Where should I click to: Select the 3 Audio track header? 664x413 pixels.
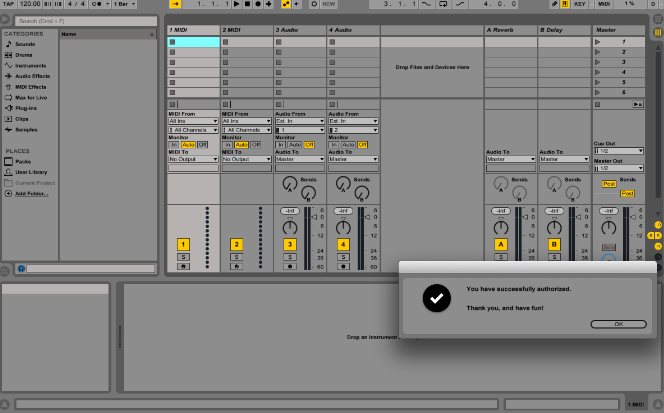point(300,30)
